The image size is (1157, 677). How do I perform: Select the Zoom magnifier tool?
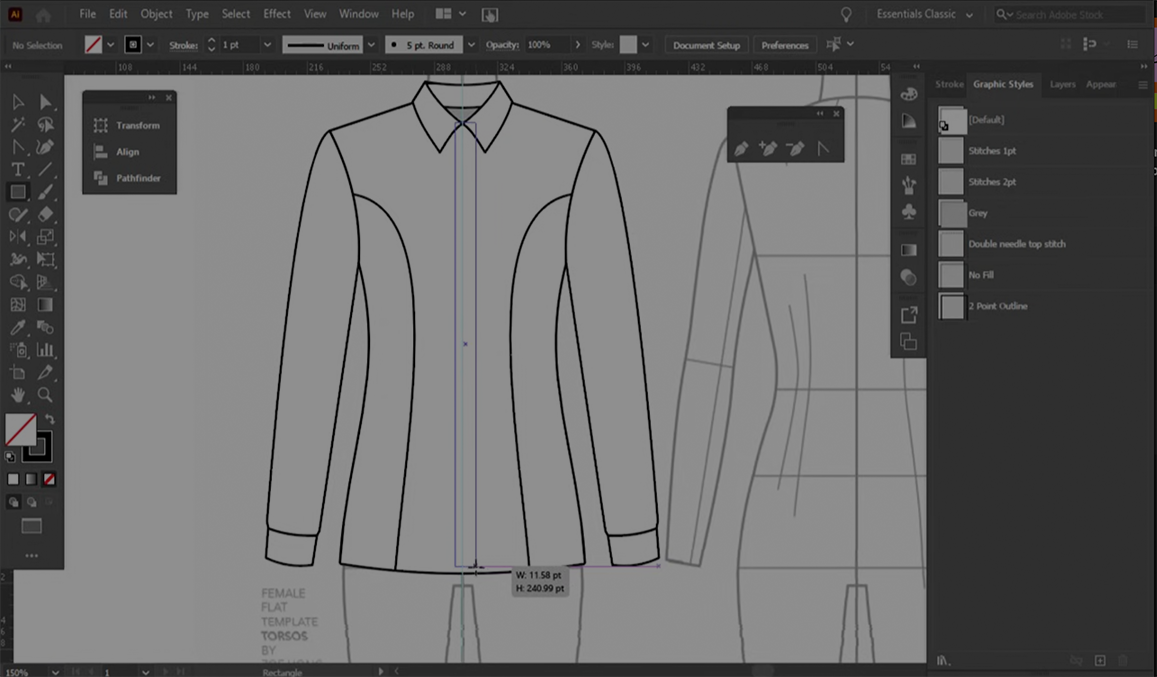(45, 394)
